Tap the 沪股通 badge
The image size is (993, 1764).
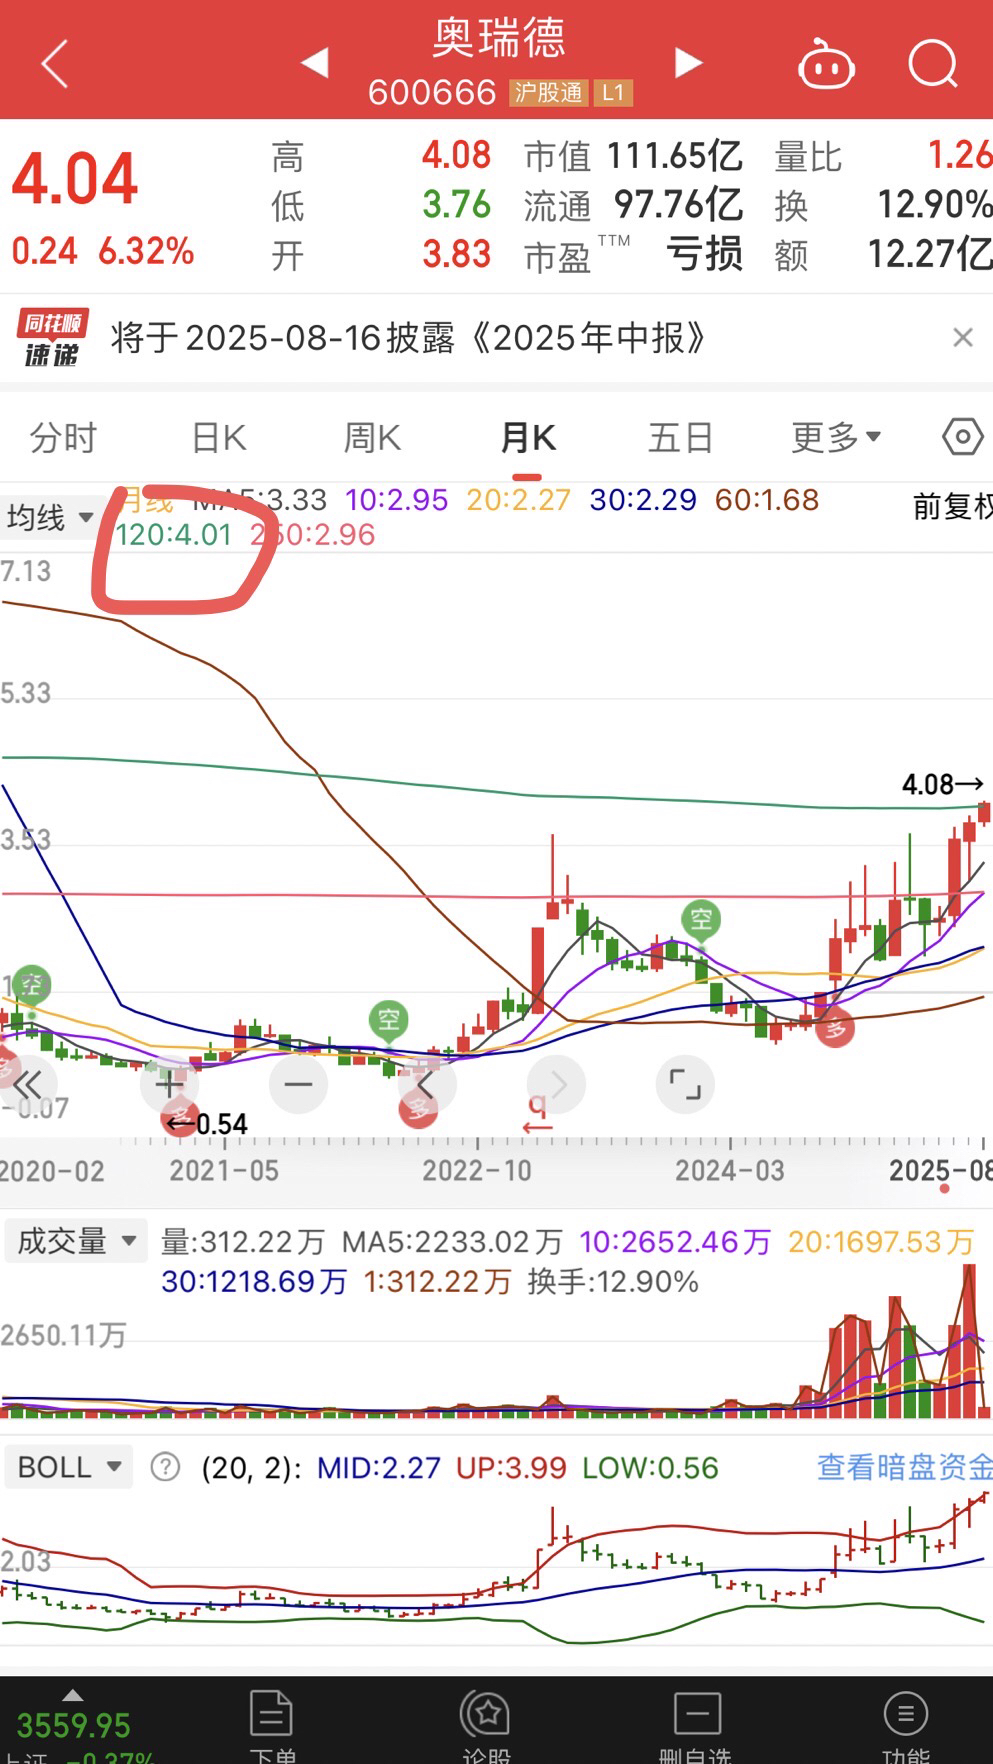(547, 93)
